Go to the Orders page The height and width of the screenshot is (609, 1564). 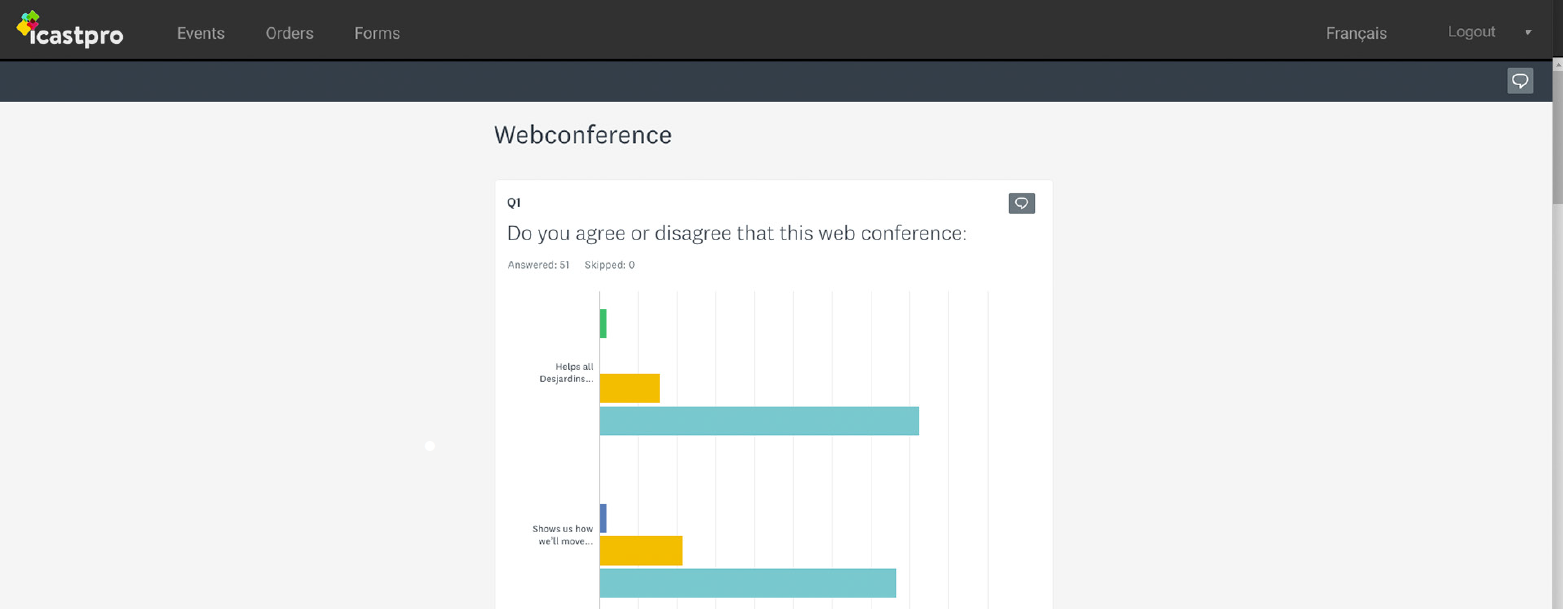(289, 33)
